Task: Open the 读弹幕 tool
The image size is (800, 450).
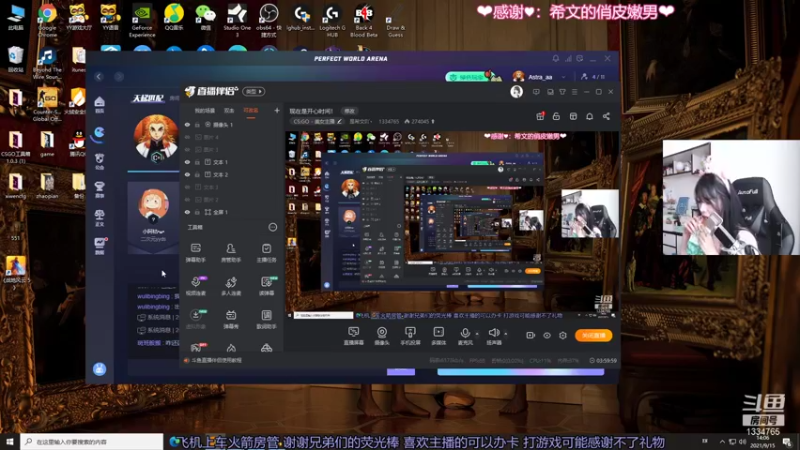Action: 266,285
